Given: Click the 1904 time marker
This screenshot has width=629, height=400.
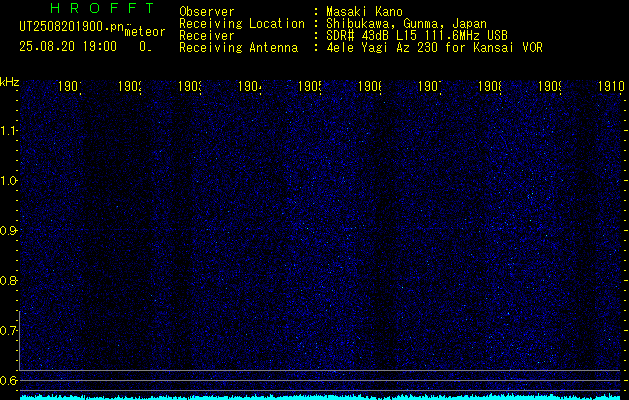Looking at the screenshot, I should 250,86.
